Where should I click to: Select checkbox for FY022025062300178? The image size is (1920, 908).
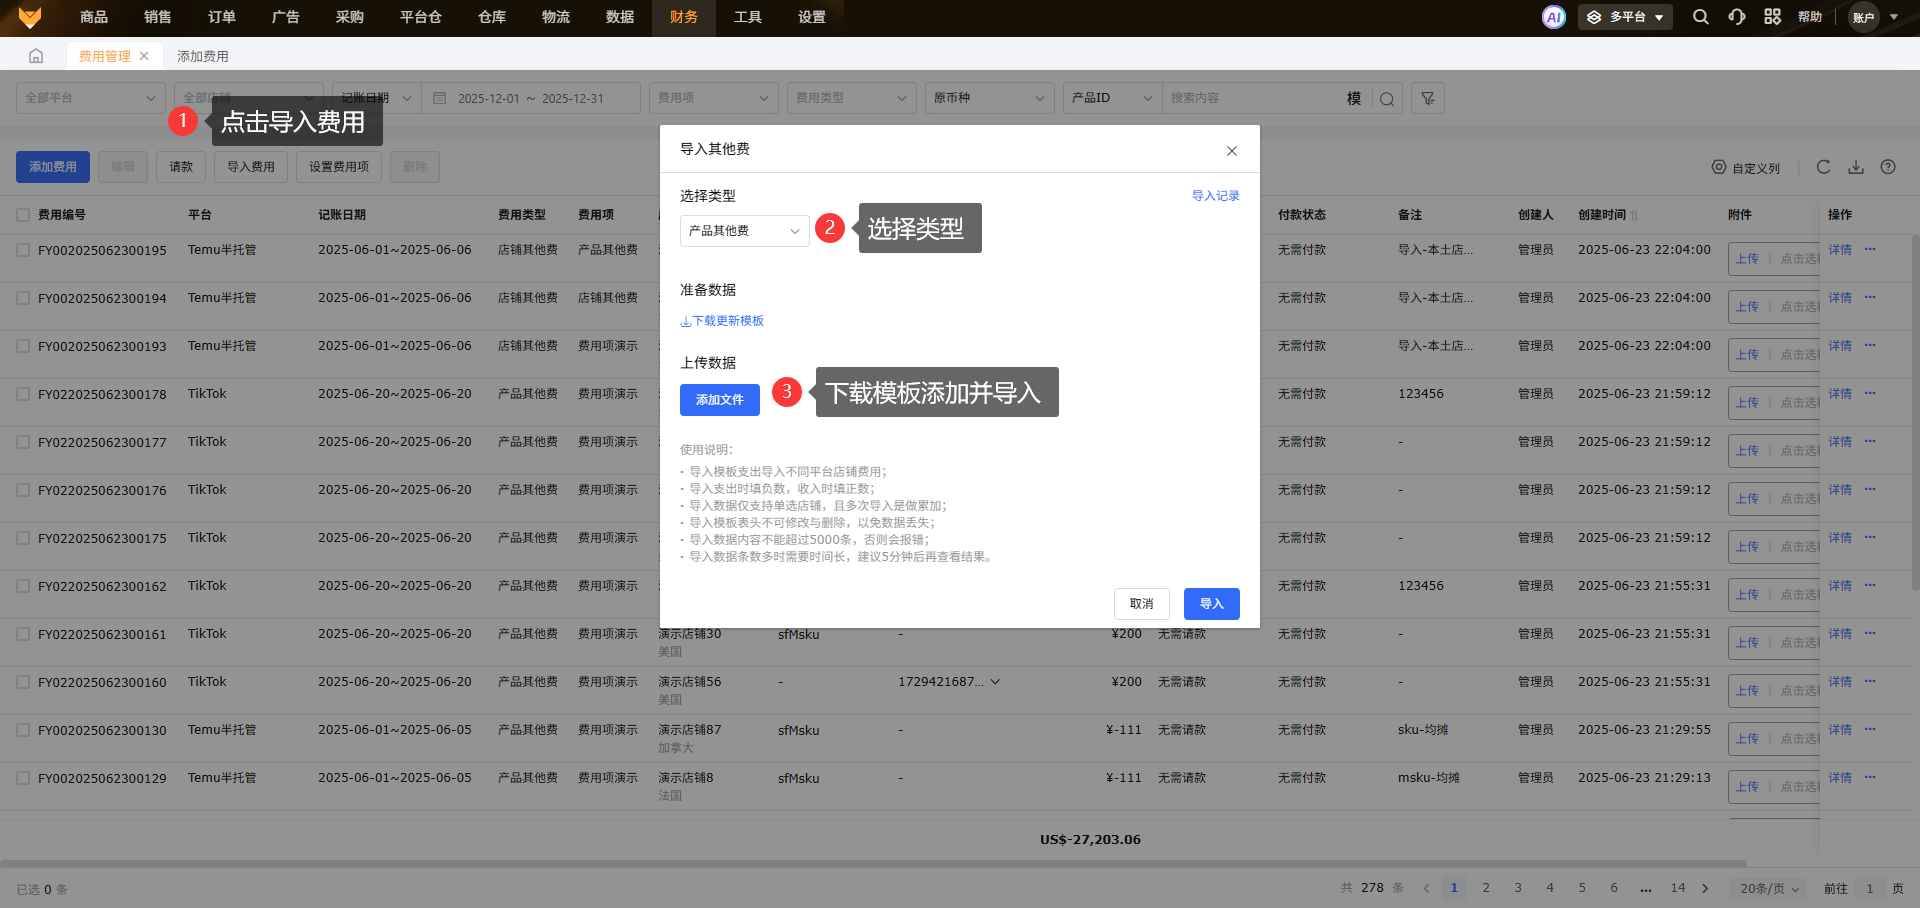(23, 394)
